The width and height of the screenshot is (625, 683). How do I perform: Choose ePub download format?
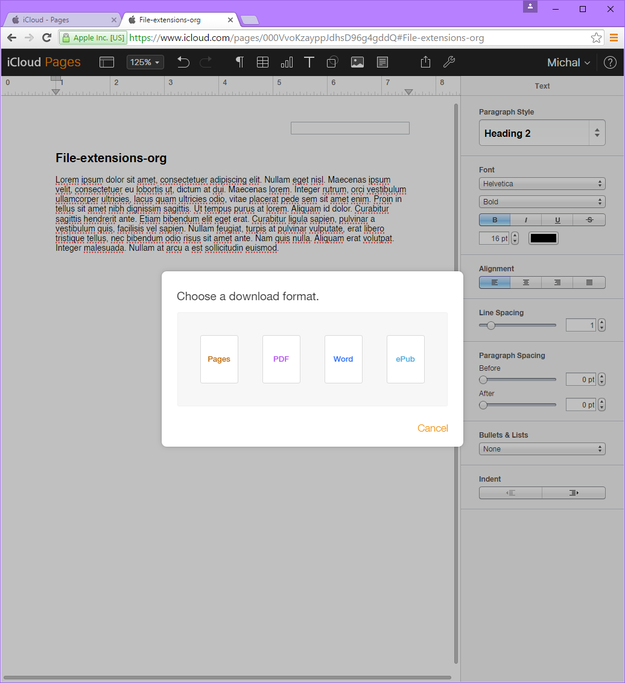pyautogui.click(x=405, y=359)
